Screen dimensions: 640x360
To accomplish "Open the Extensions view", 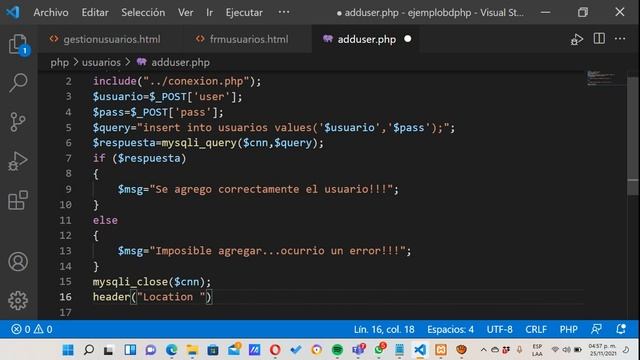I will [x=18, y=200].
